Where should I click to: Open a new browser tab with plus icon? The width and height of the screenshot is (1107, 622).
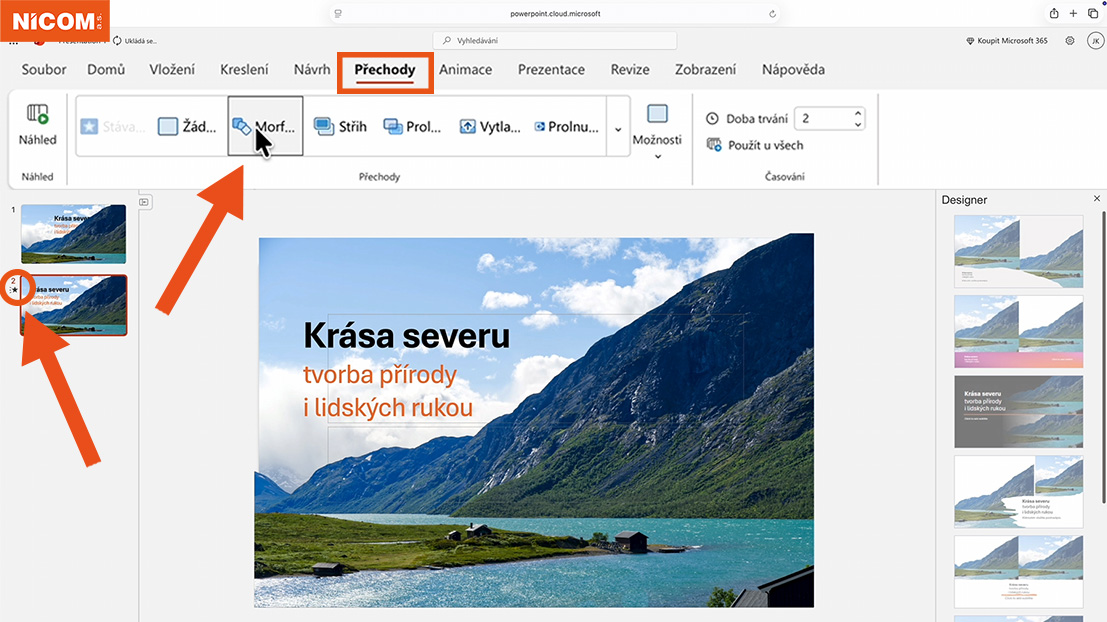(x=1073, y=13)
